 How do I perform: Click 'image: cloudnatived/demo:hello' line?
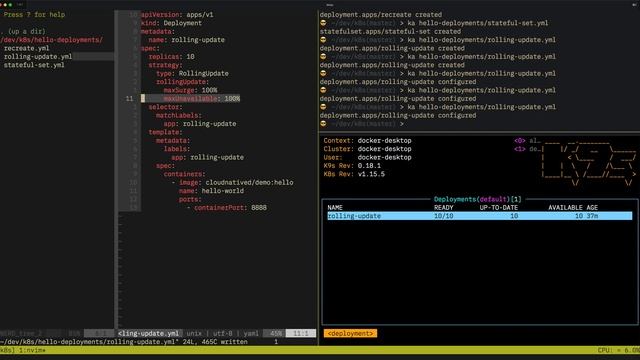[x=236, y=182]
